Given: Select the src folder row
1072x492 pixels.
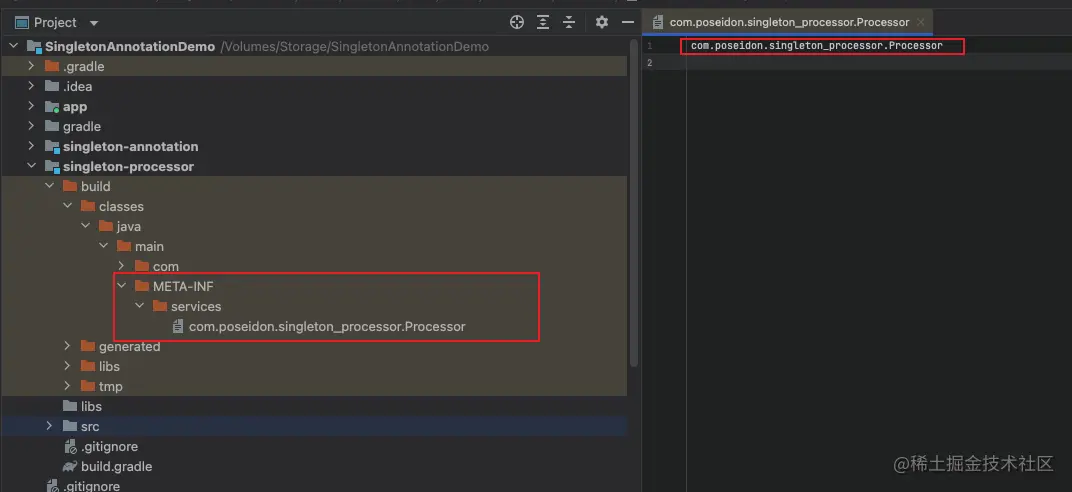Looking at the screenshot, I should coord(314,426).
